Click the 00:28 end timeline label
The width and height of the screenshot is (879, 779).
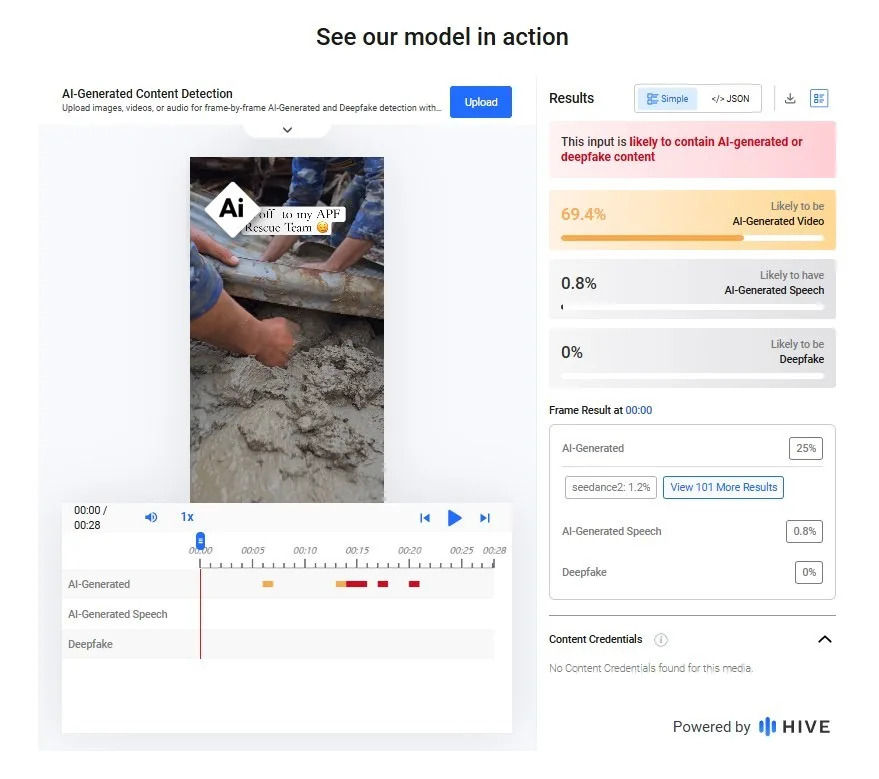[x=494, y=550]
